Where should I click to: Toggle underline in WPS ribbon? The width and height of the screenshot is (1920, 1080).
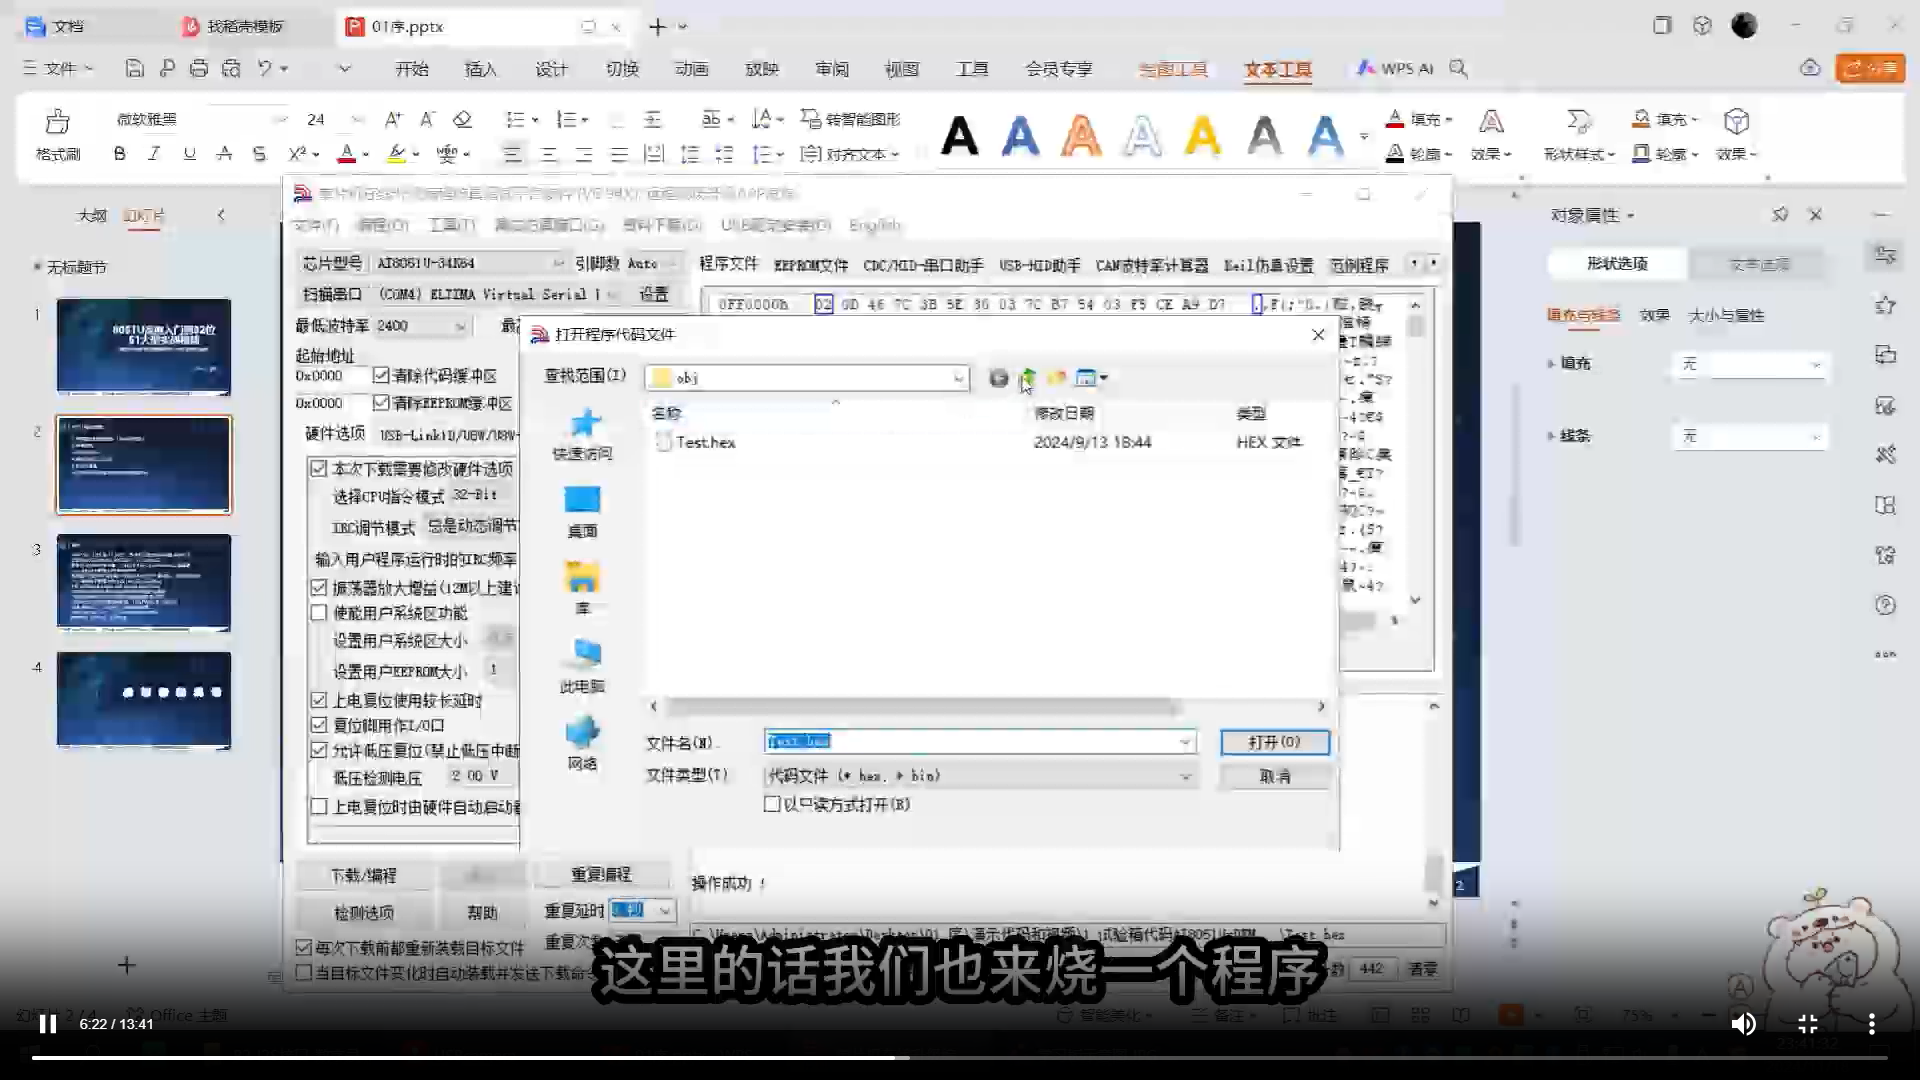[x=189, y=154]
